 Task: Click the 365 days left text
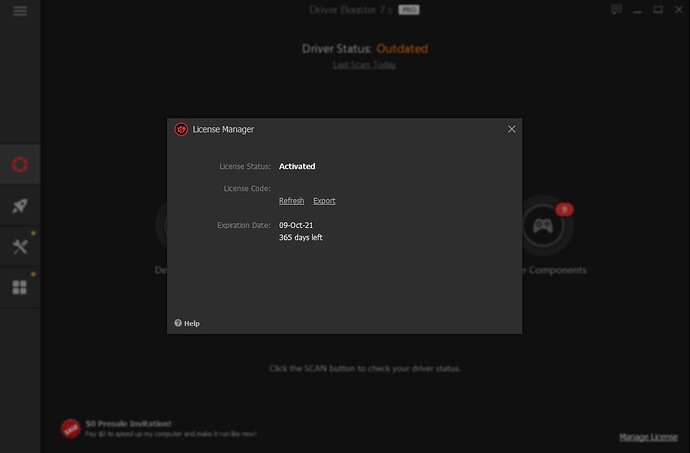click(301, 237)
